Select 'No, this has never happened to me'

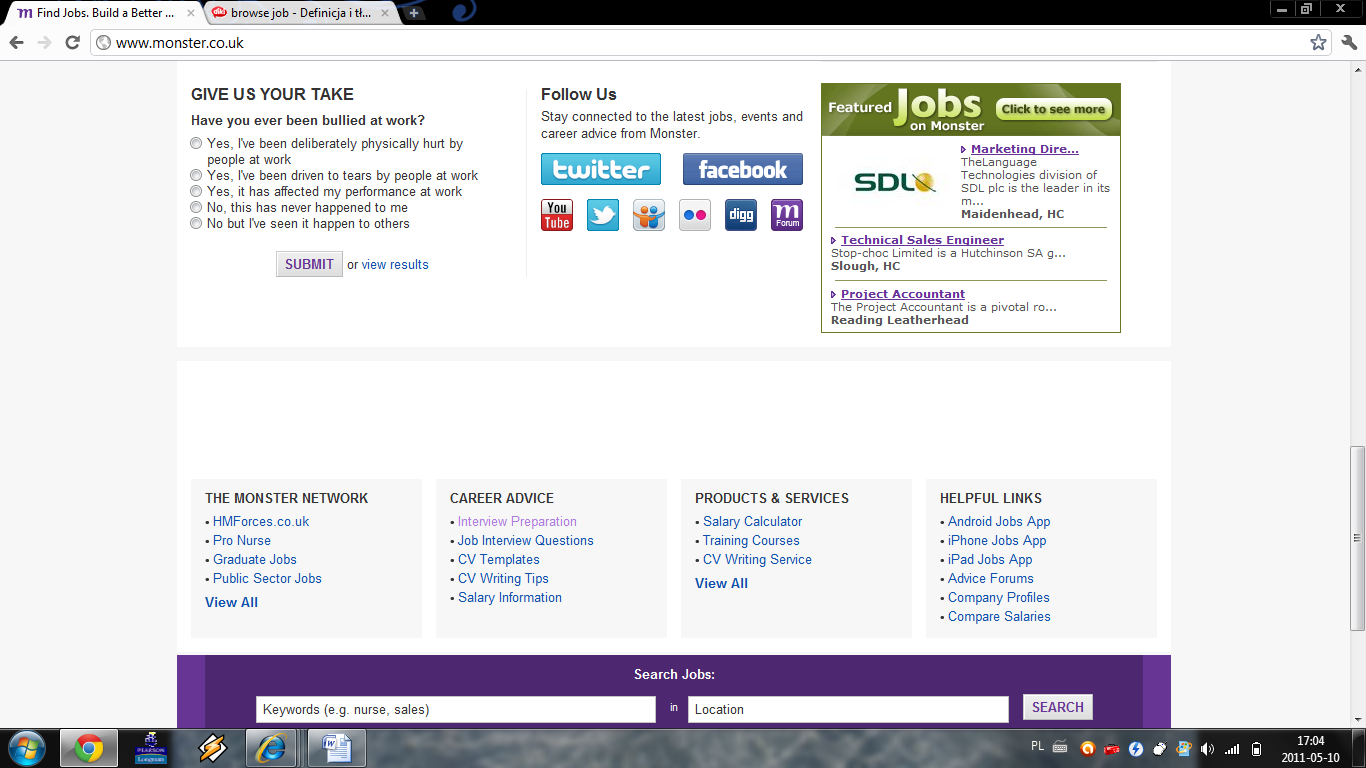(x=196, y=207)
